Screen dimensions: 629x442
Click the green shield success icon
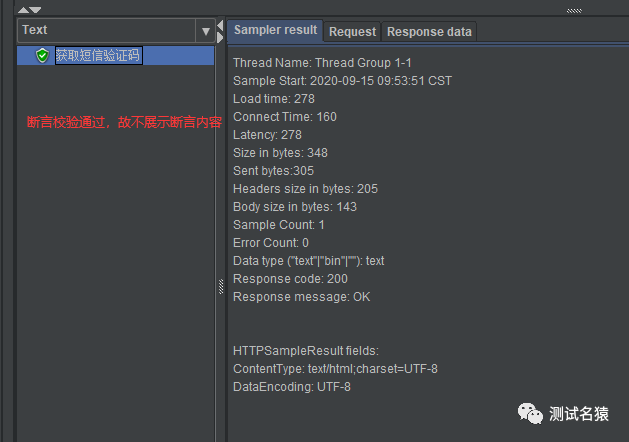42,55
